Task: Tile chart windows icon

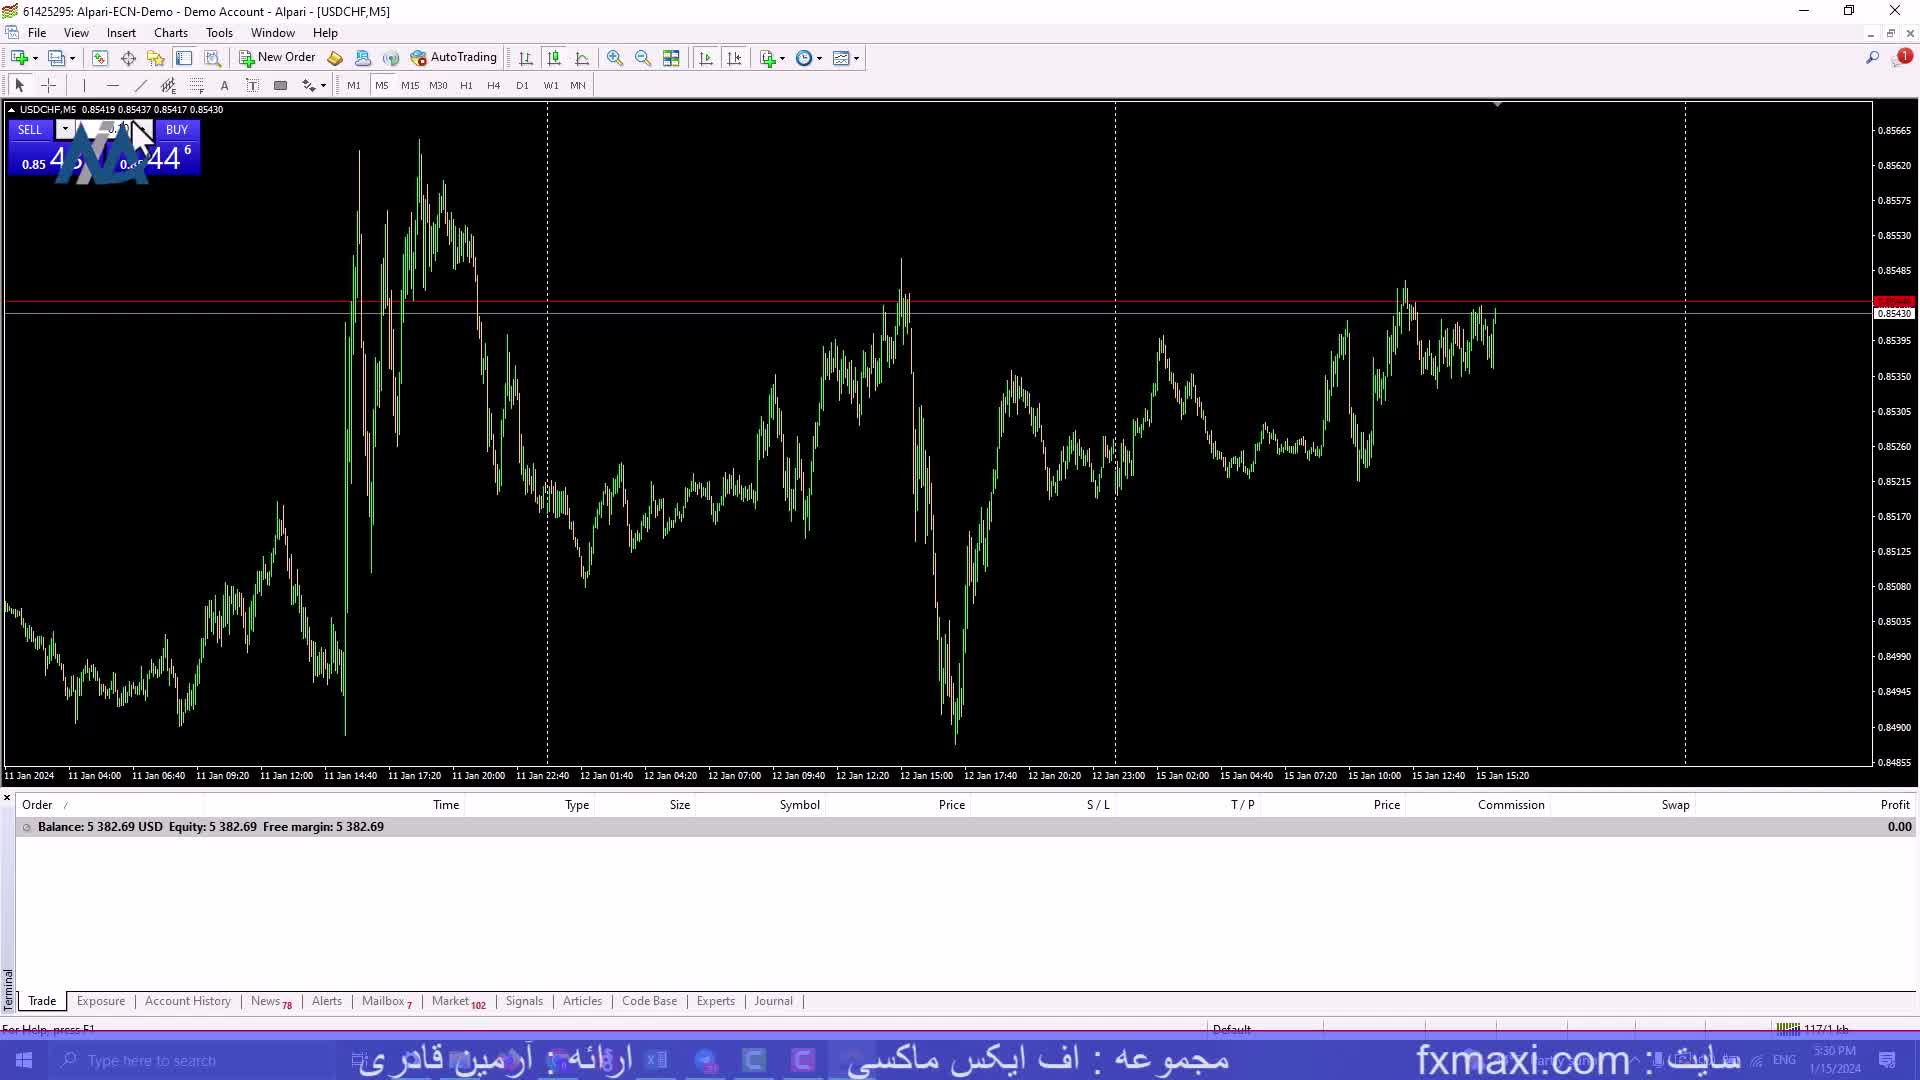Action: 671,58
